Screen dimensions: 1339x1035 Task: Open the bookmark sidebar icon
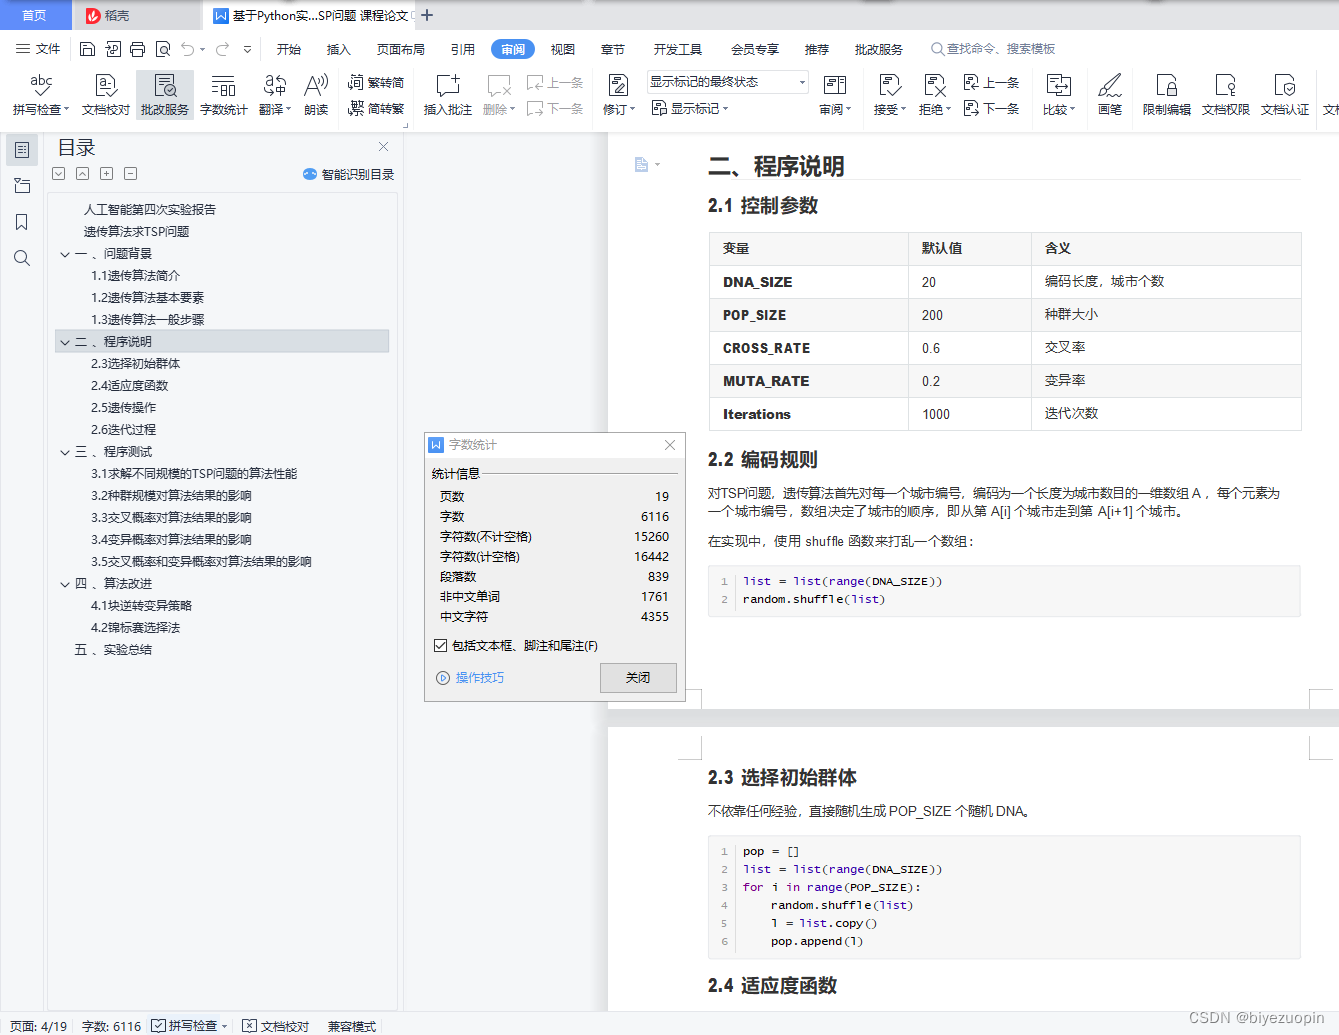click(22, 222)
